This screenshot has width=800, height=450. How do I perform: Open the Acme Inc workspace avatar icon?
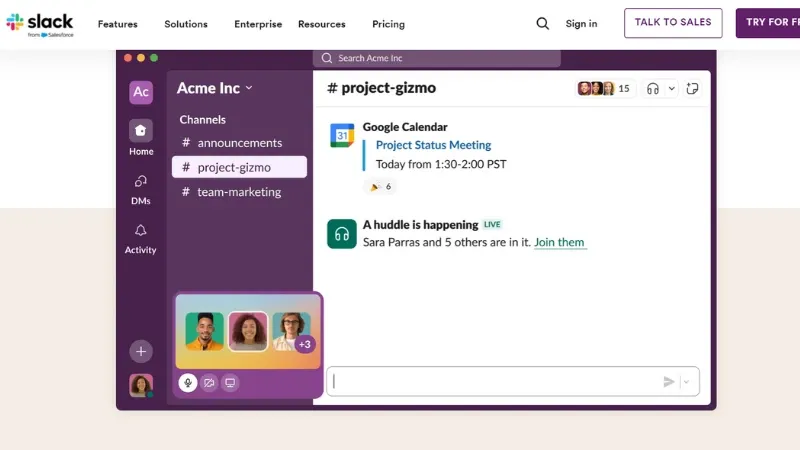[141, 92]
